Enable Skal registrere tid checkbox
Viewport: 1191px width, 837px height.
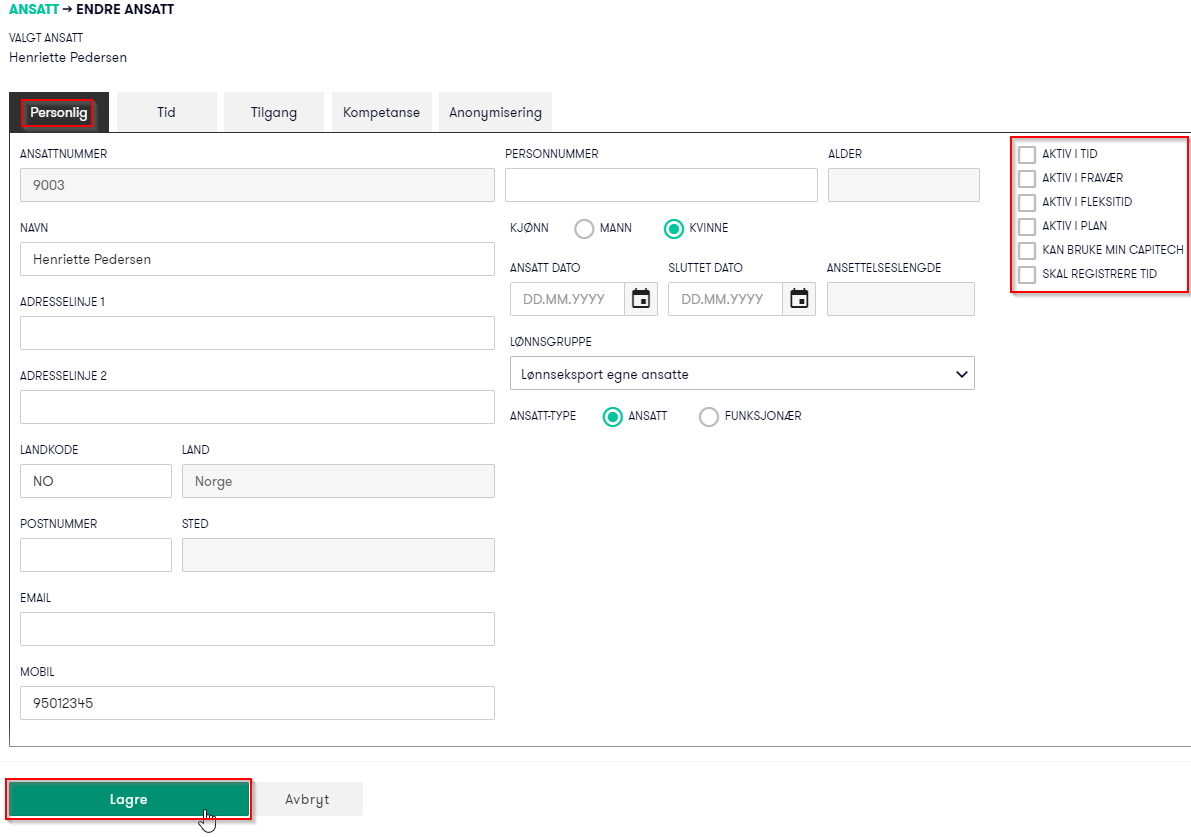click(x=1027, y=274)
